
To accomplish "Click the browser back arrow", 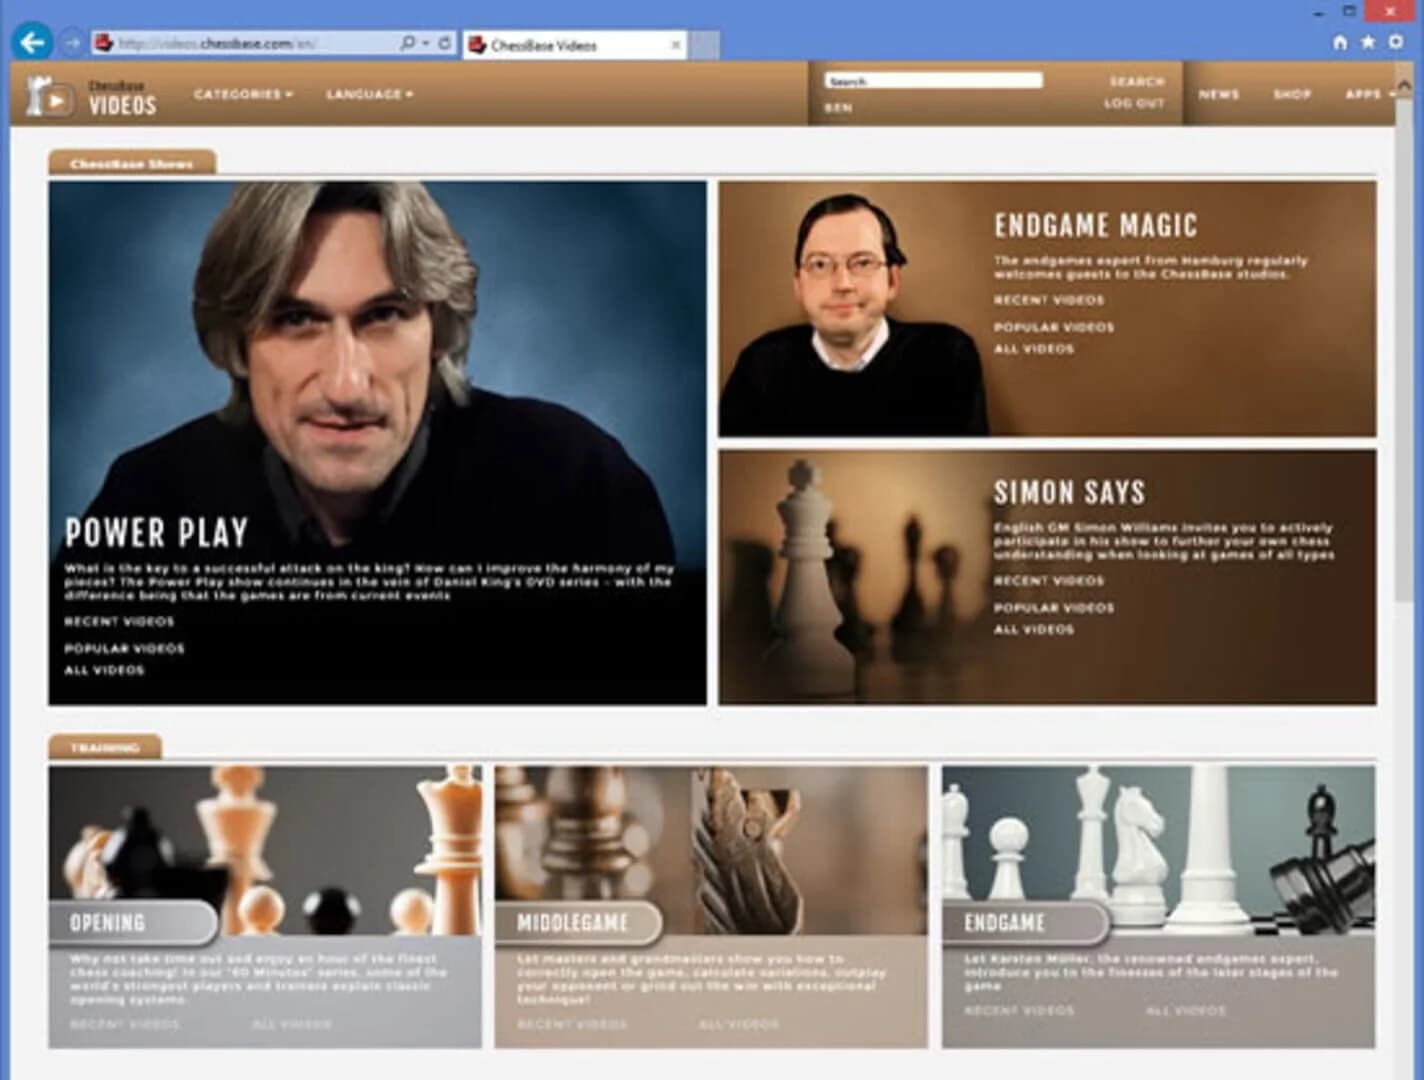I will click(x=34, y=41).
